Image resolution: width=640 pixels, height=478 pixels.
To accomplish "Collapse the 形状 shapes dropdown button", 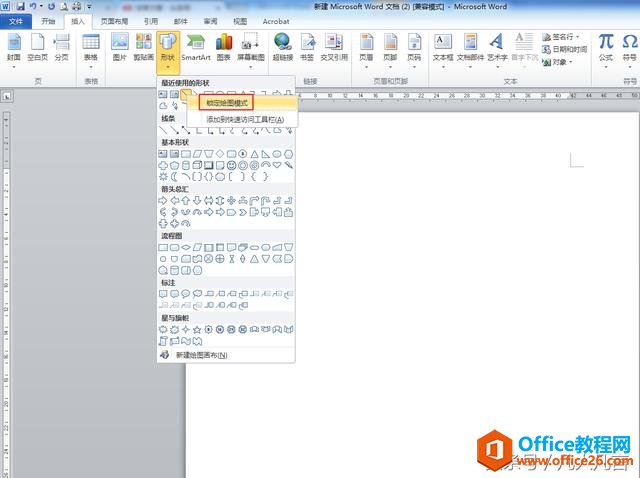I will point(168,52).
